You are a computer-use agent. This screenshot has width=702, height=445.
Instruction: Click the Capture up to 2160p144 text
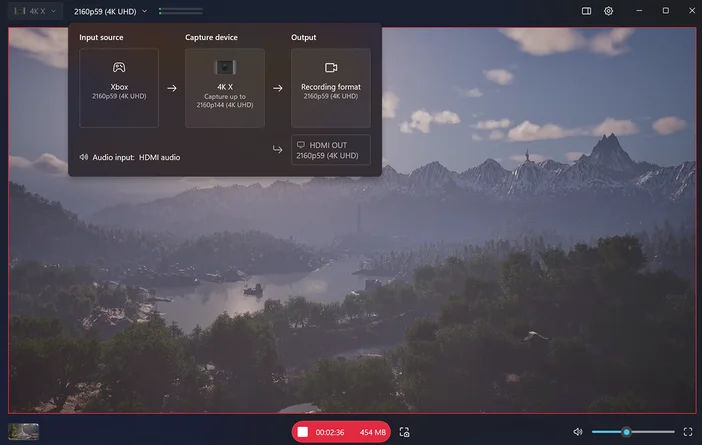click(x=225, y=101)
